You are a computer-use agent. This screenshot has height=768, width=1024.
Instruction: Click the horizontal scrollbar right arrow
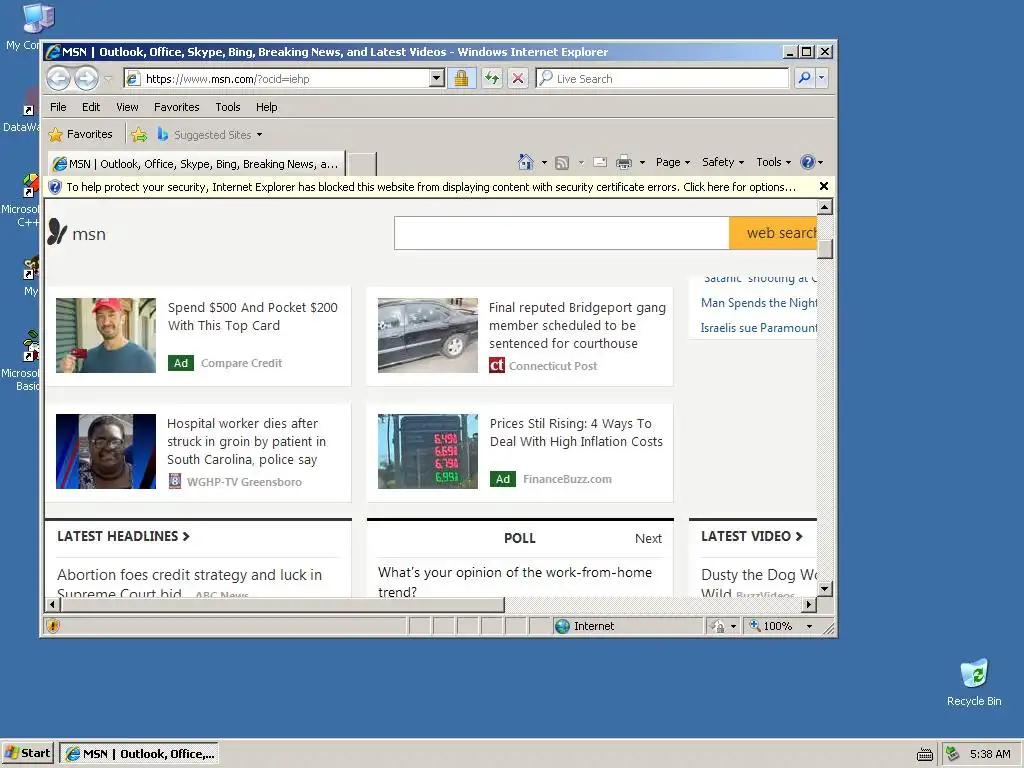coord(809,605)
